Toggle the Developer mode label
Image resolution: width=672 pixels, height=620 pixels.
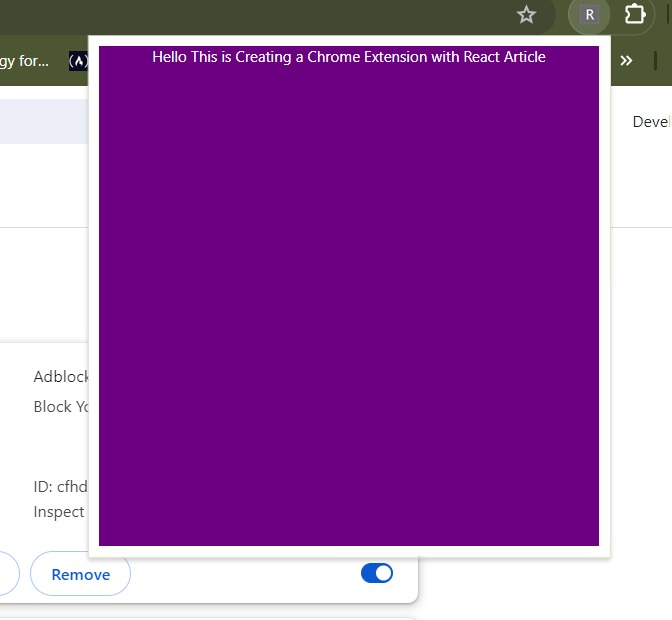point(651,122)
